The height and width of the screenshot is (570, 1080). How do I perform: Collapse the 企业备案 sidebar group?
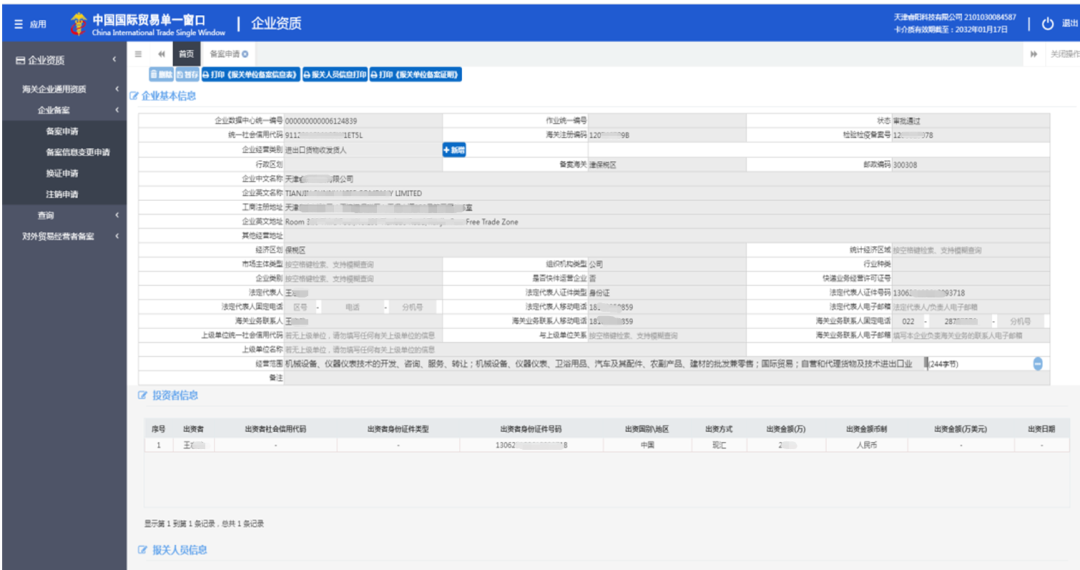click(x=116, y=110)
